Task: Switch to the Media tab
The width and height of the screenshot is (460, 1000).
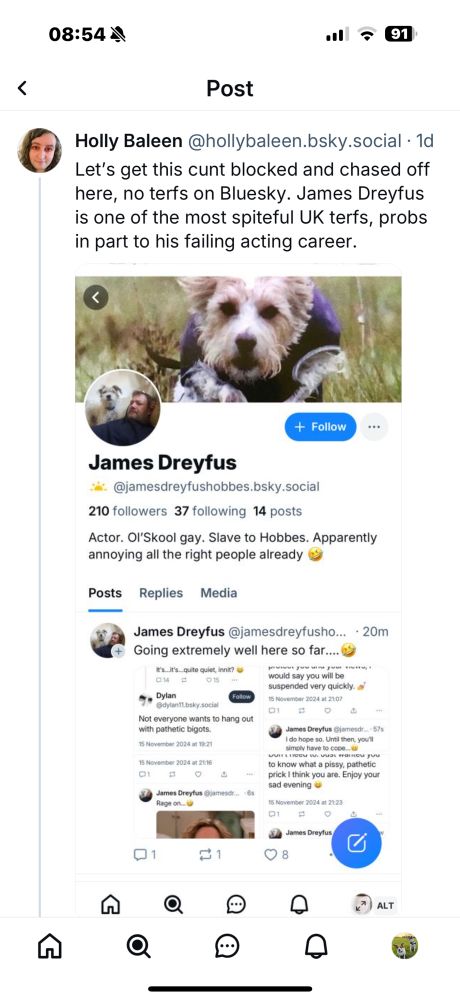Action: (x=219, y=593)
